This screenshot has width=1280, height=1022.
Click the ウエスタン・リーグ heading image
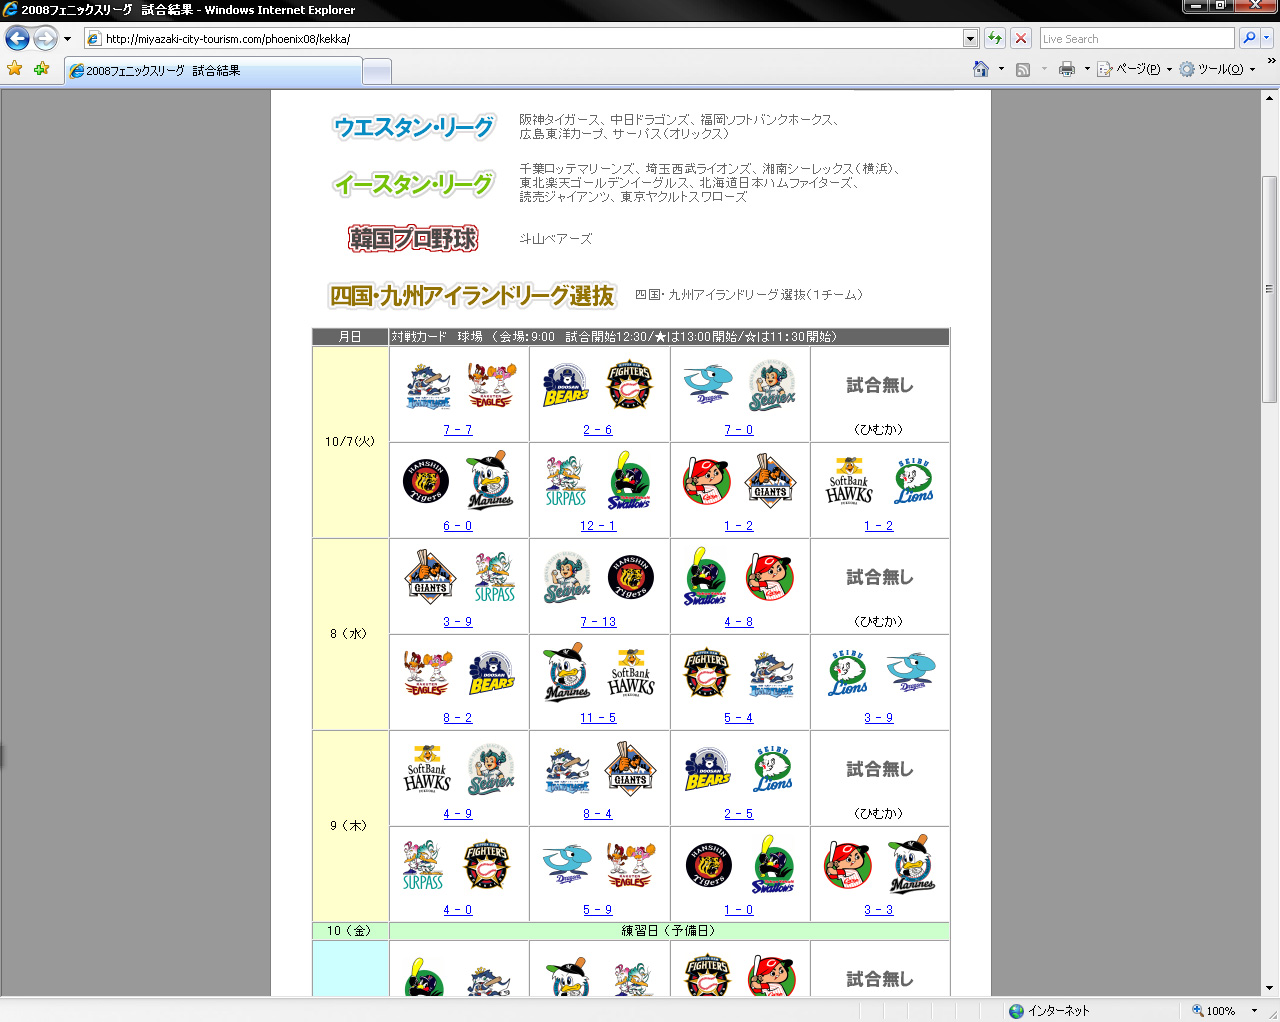(414, 127)
